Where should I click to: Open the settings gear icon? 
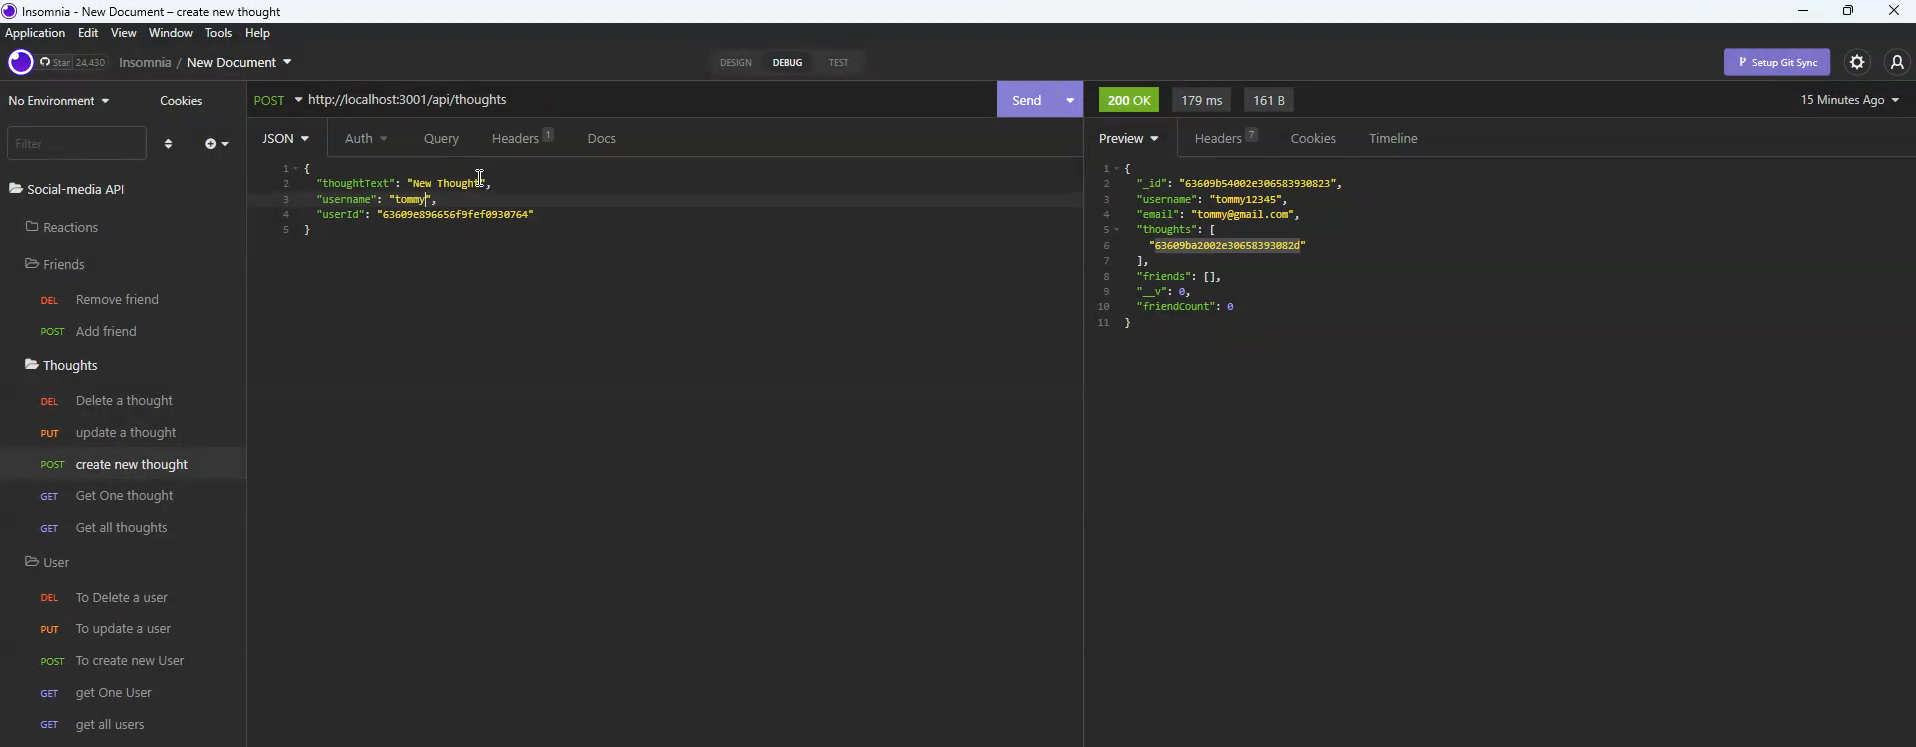click(1857, 62)
